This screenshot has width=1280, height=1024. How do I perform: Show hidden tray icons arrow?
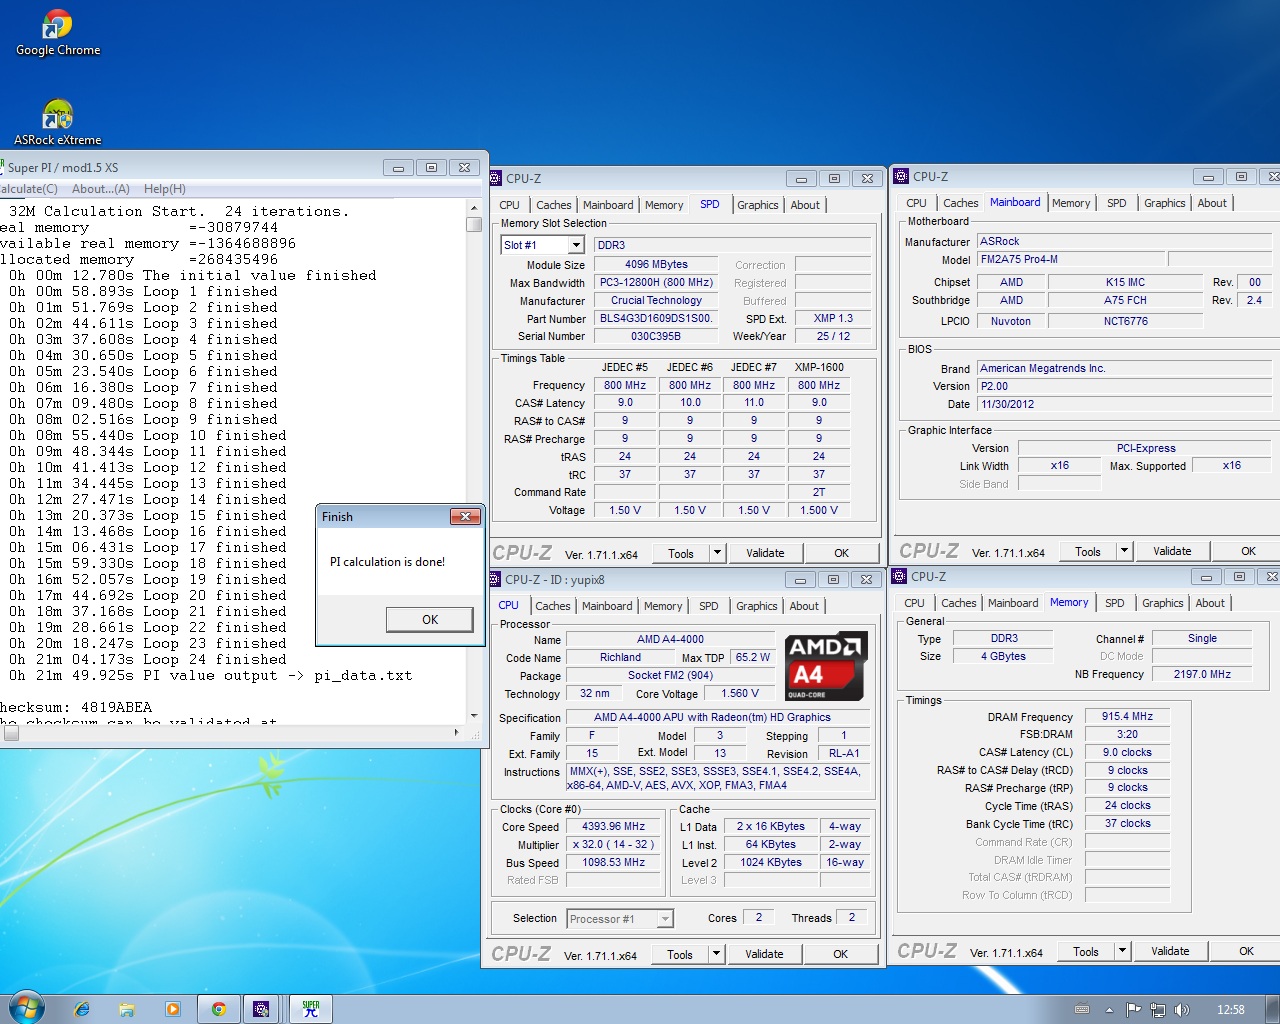tap(1109, 1010)
